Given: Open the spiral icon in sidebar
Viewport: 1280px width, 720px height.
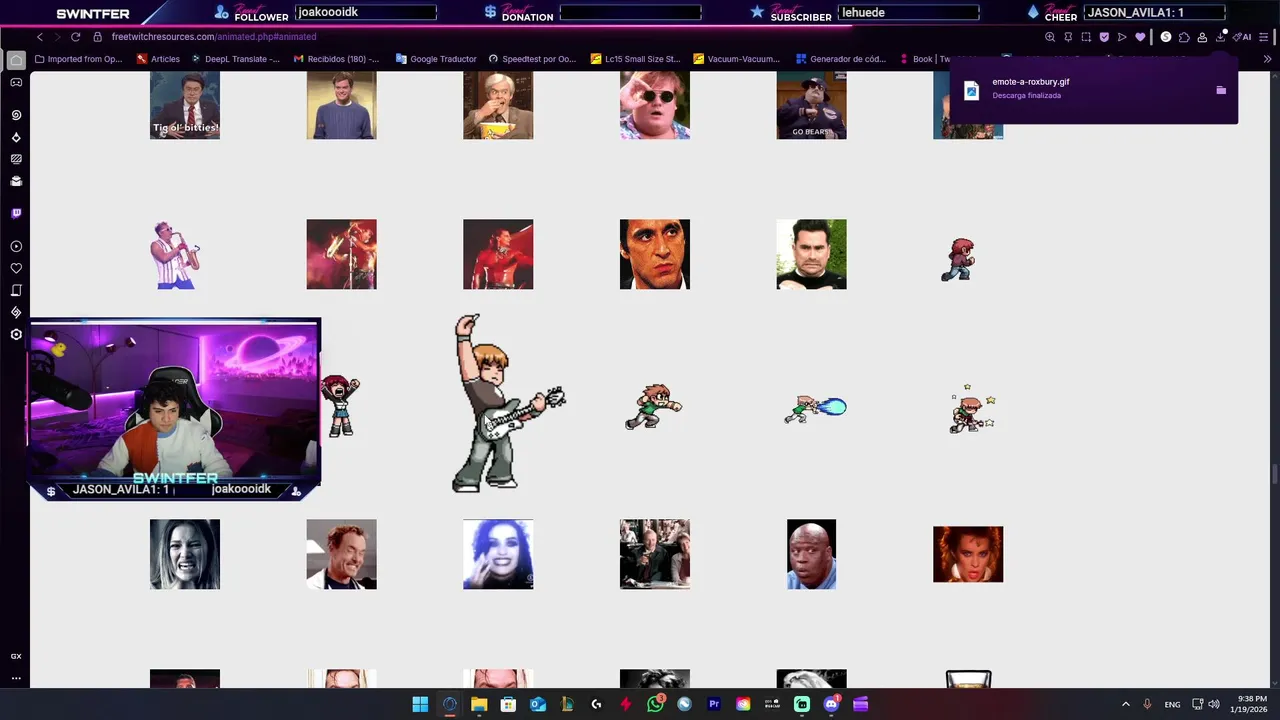Looking at the screenshot, I should point(16,115).
